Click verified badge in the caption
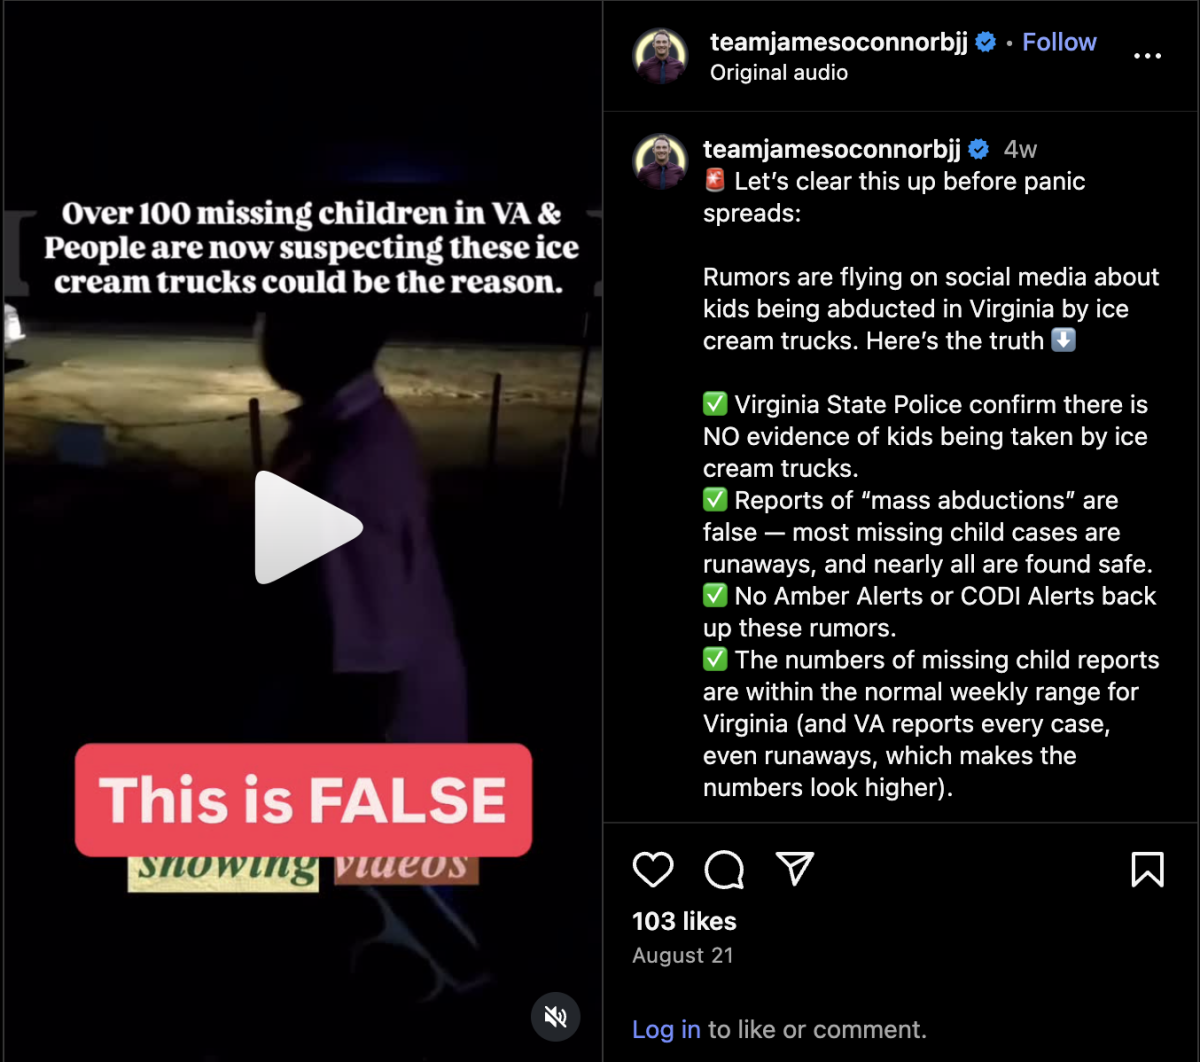 pyautogui.click(x=979, y=149)
